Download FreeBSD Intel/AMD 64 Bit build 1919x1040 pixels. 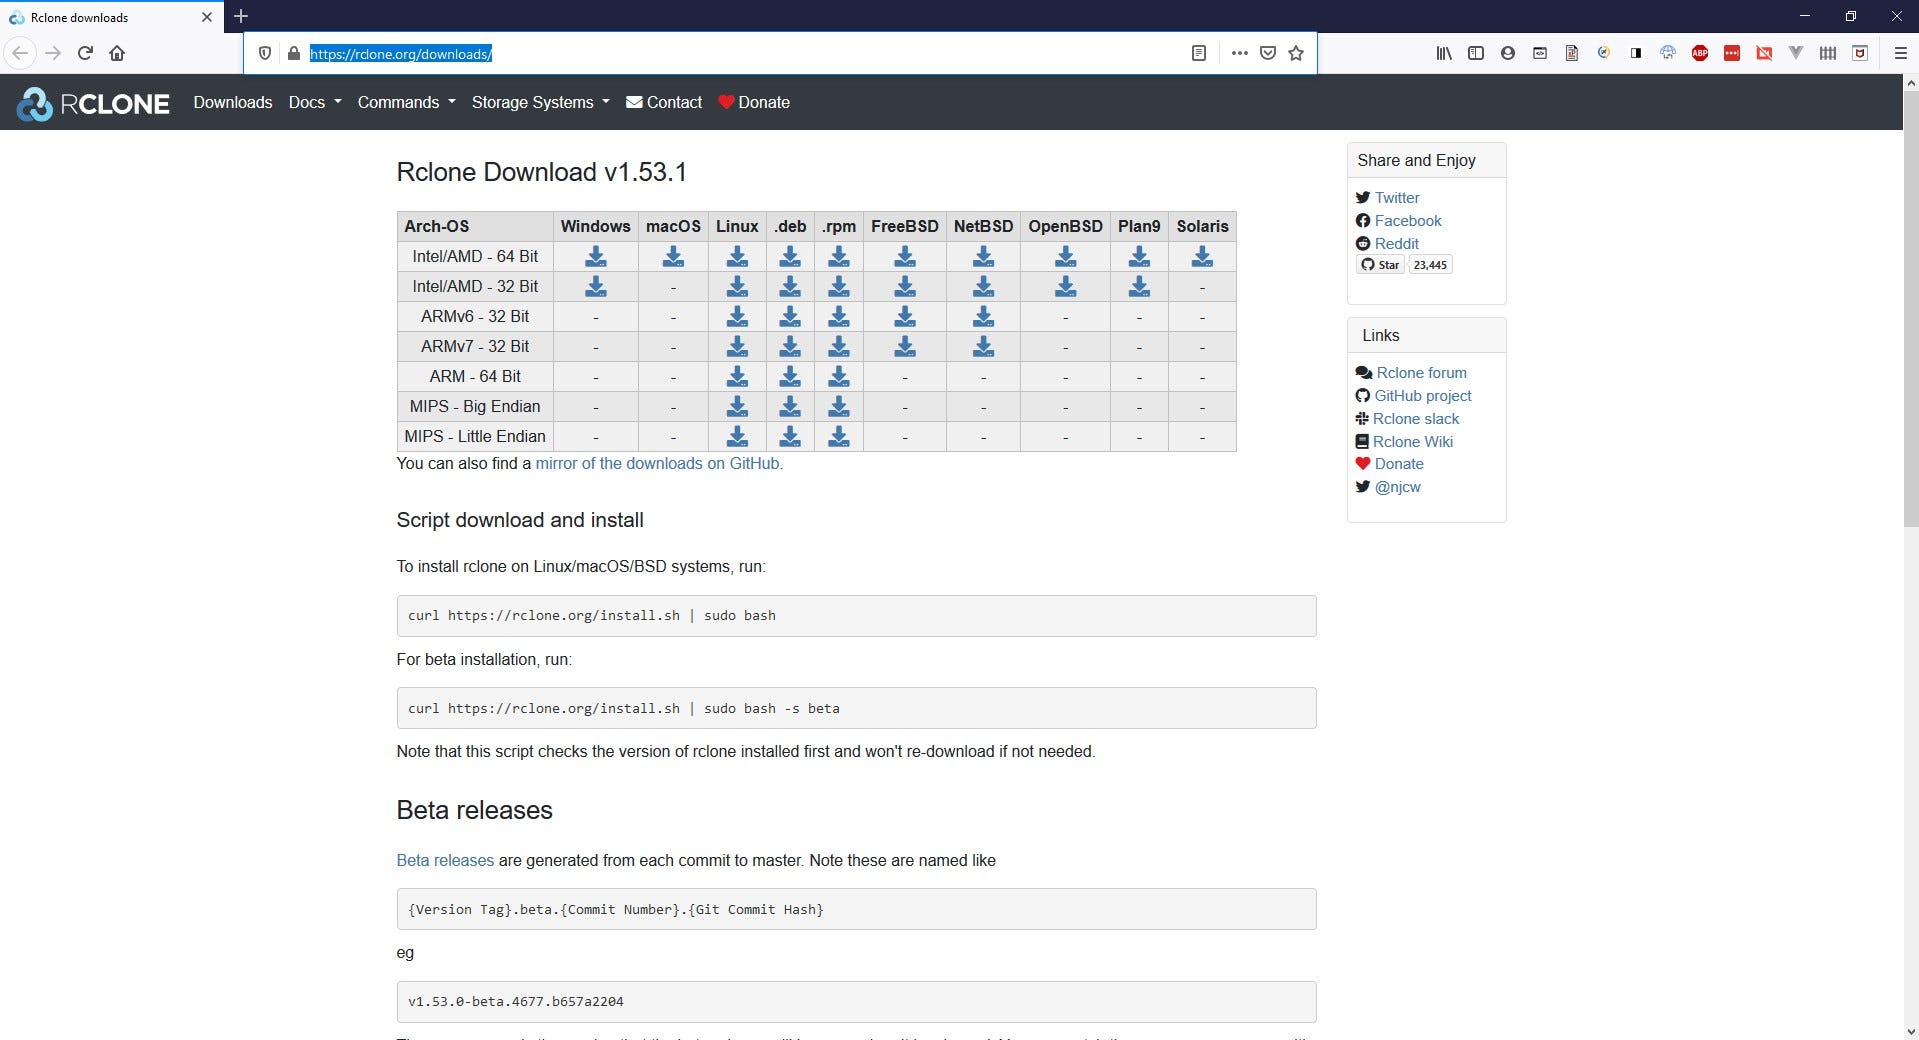(x=905, y=256)
